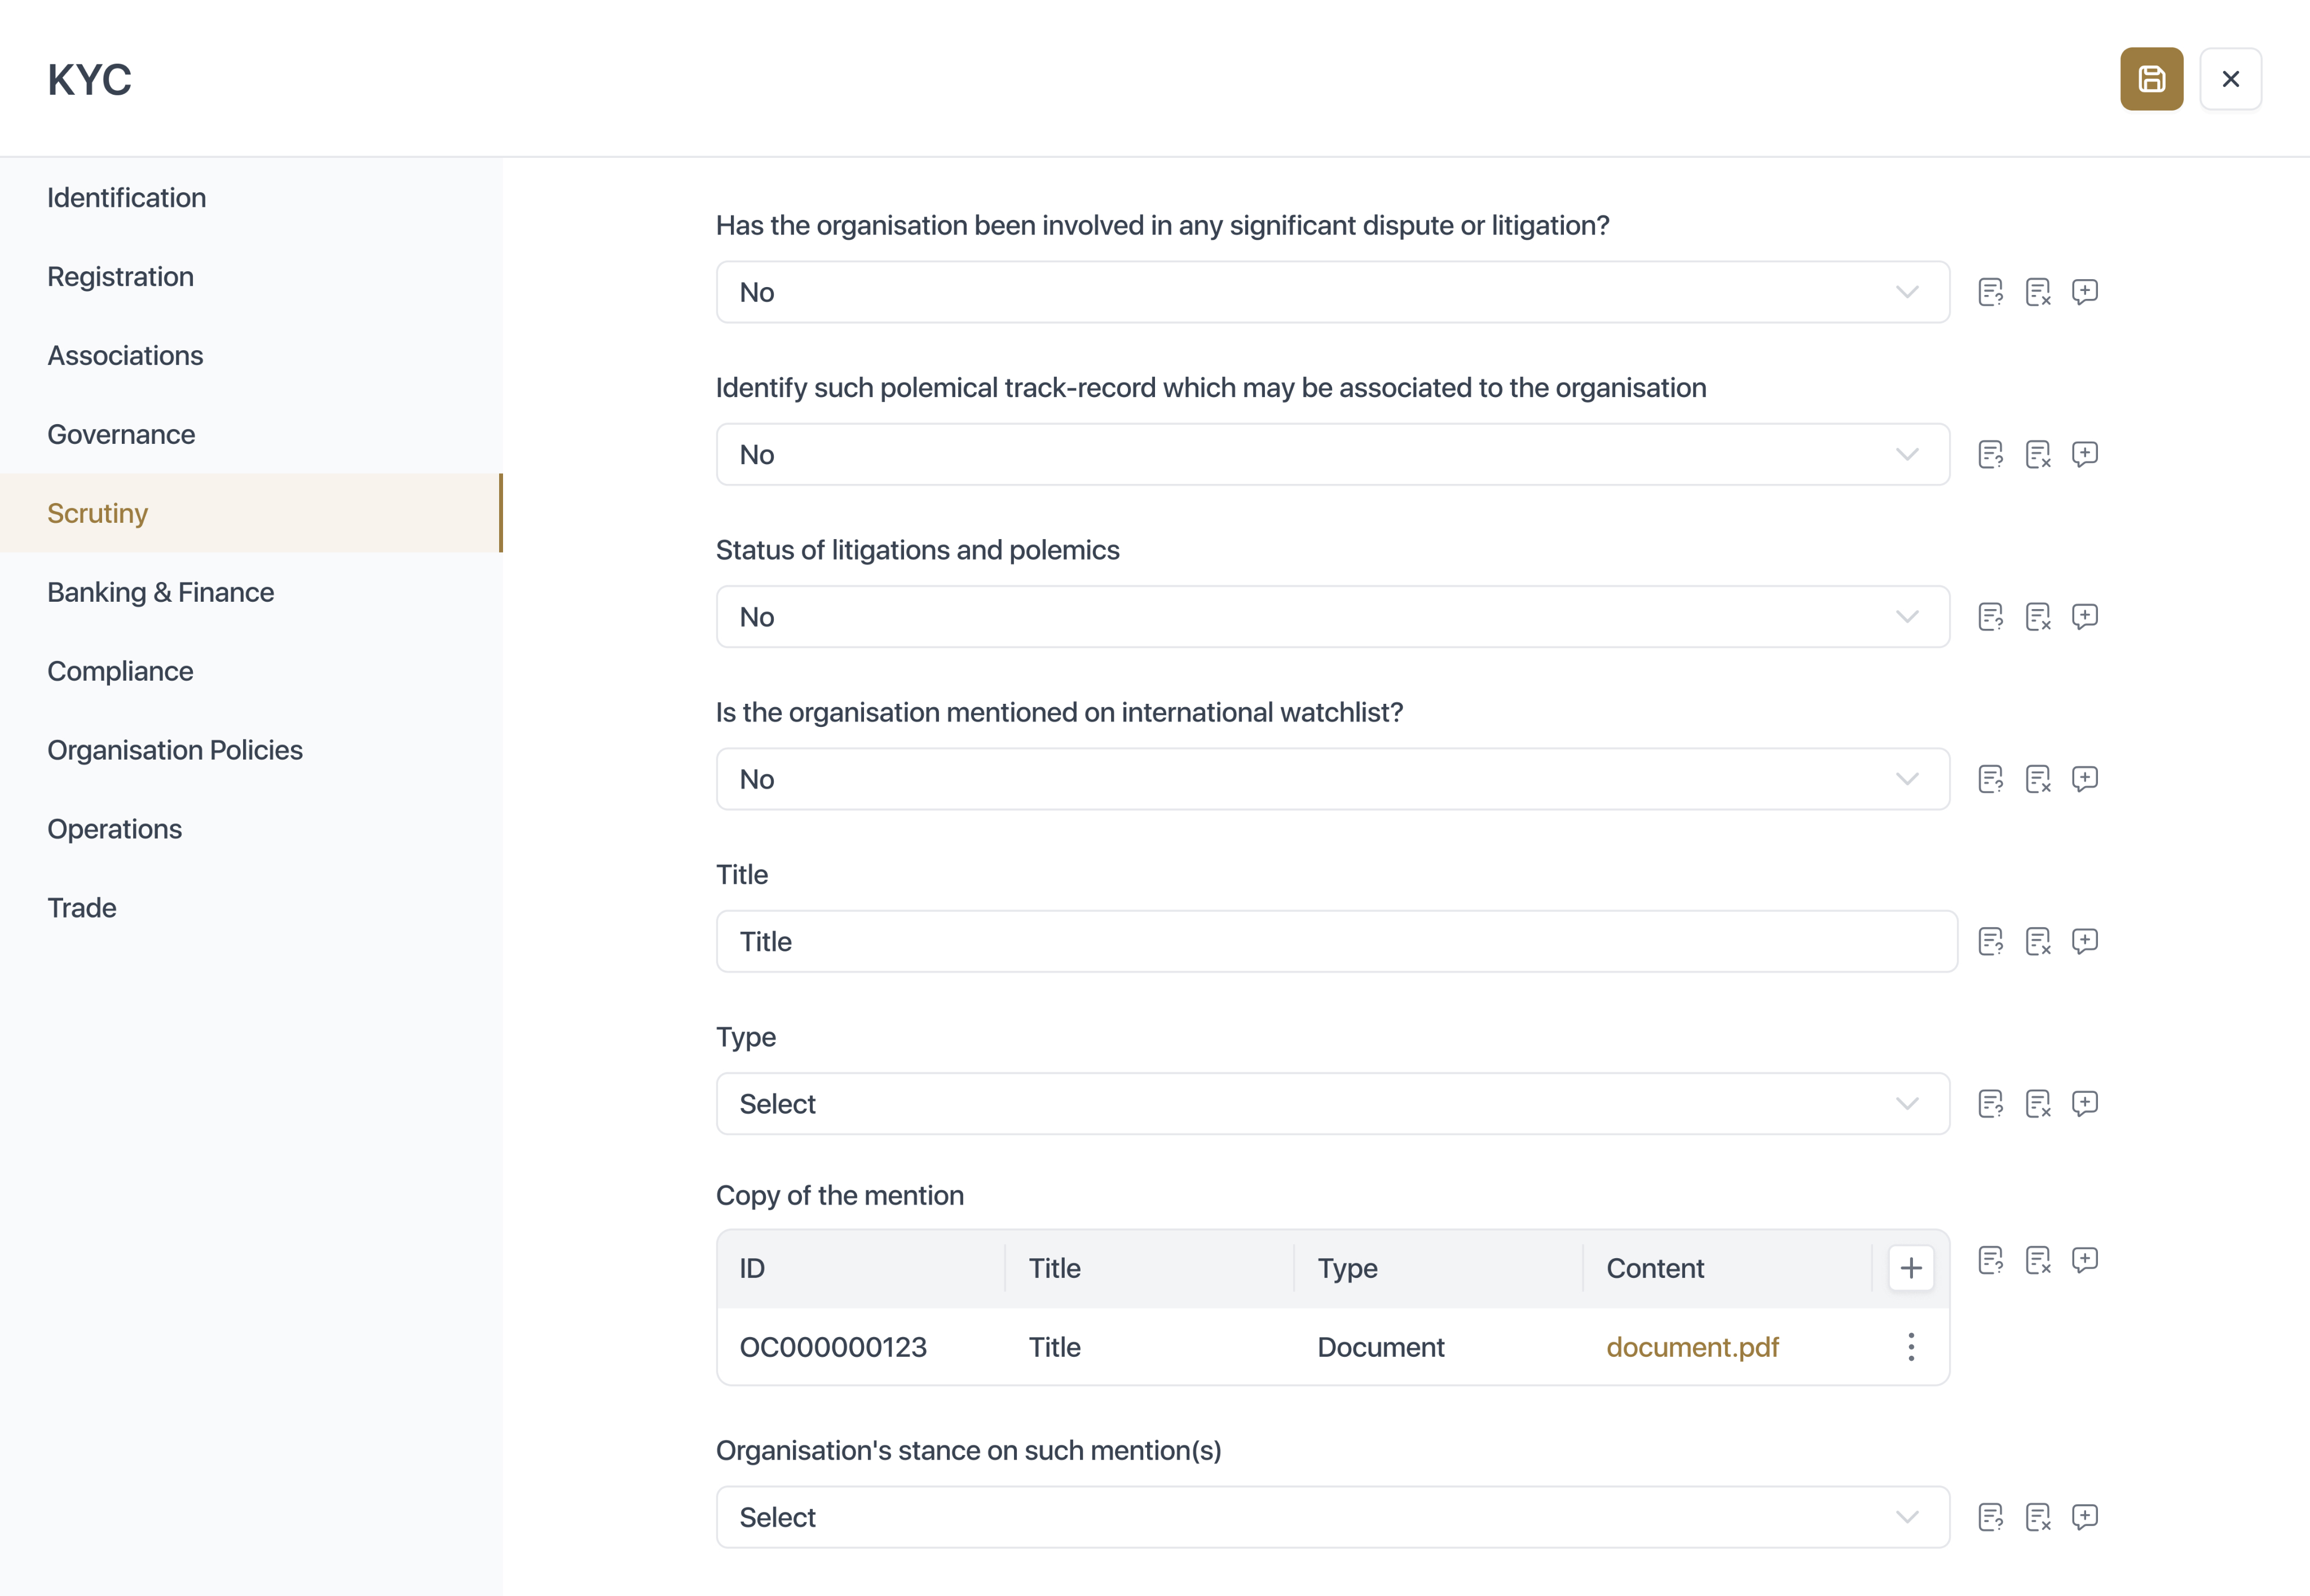Go to the Governance section
The image size is (2310, 1596).
(121, 434)
